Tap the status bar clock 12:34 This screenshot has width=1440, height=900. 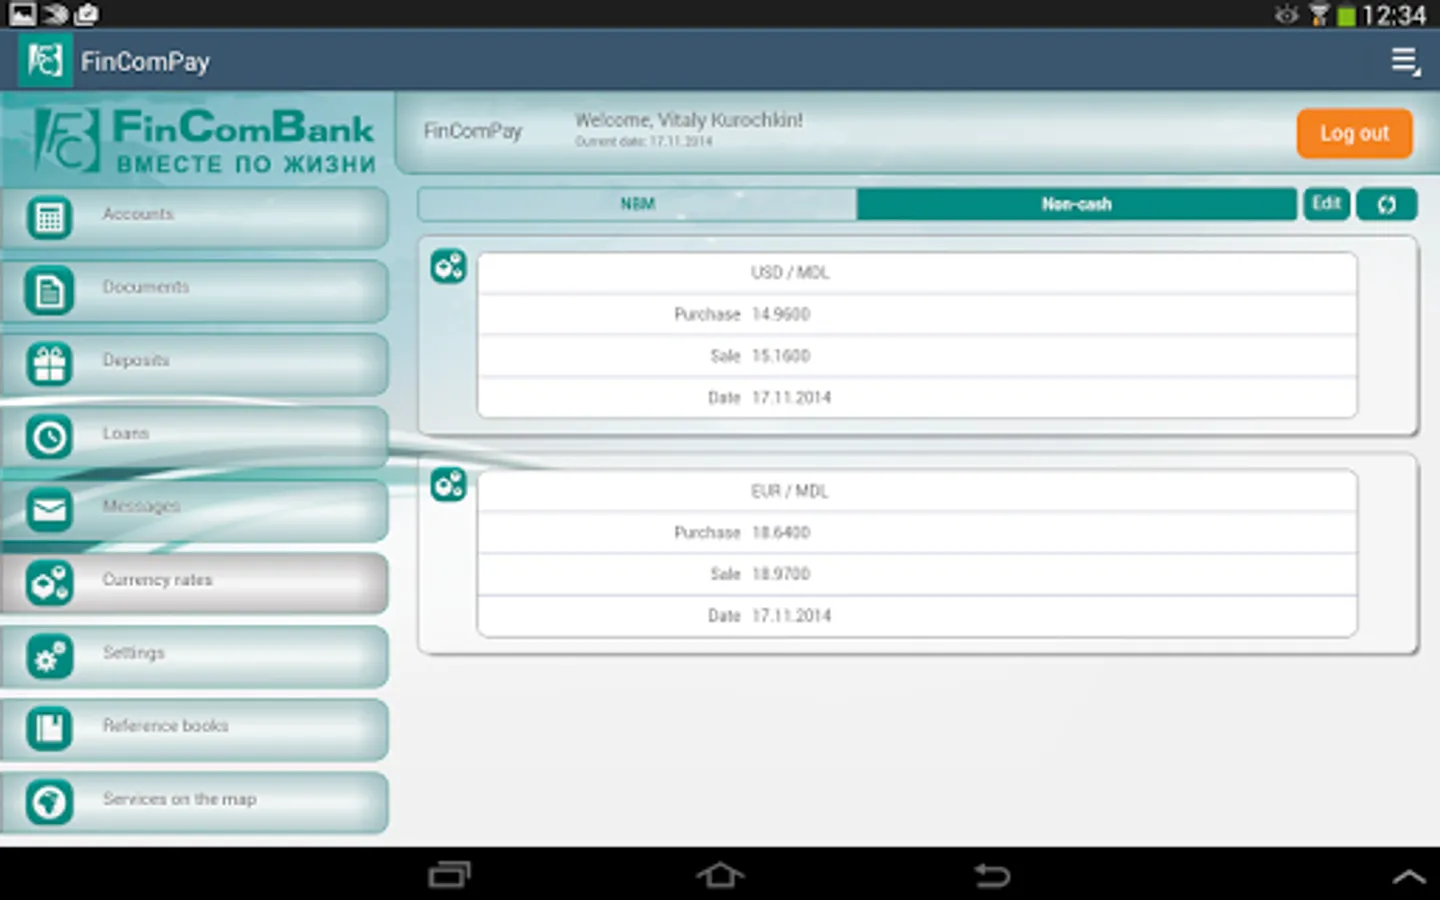1394,15
